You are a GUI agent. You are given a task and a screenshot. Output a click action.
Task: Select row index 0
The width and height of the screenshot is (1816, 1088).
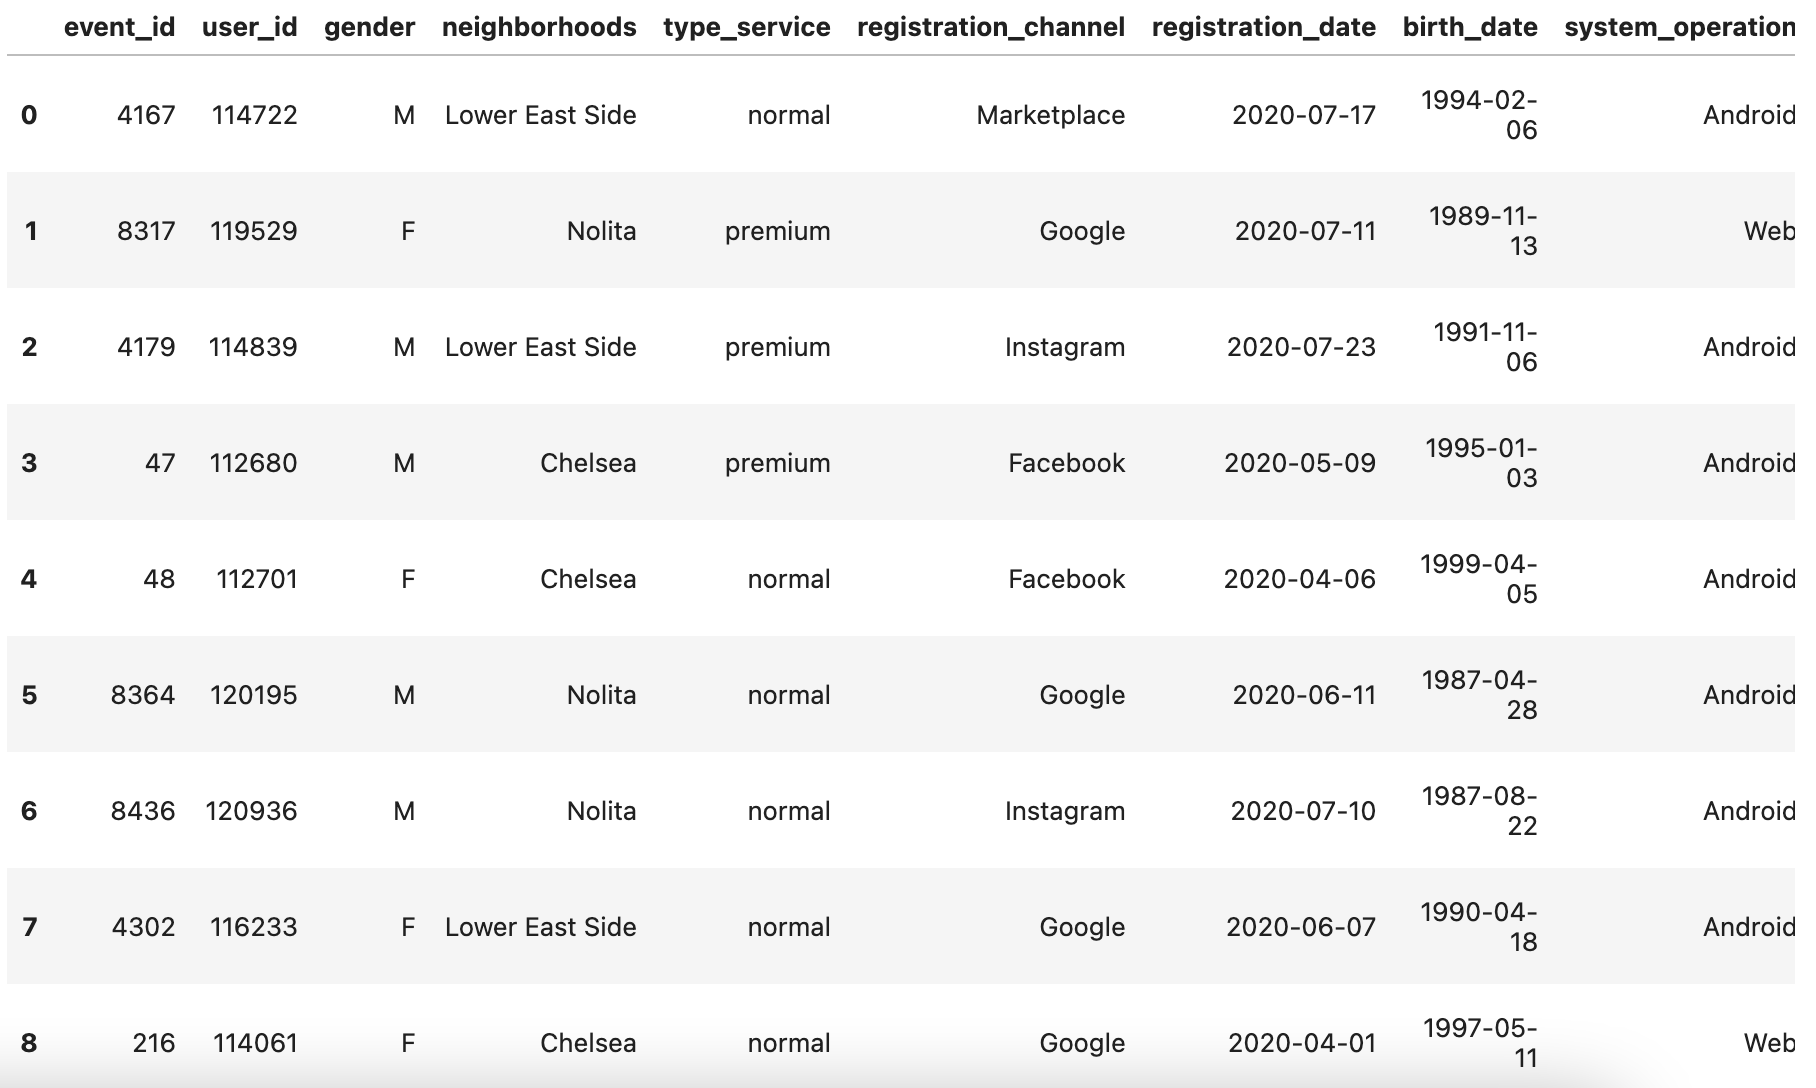29,115
